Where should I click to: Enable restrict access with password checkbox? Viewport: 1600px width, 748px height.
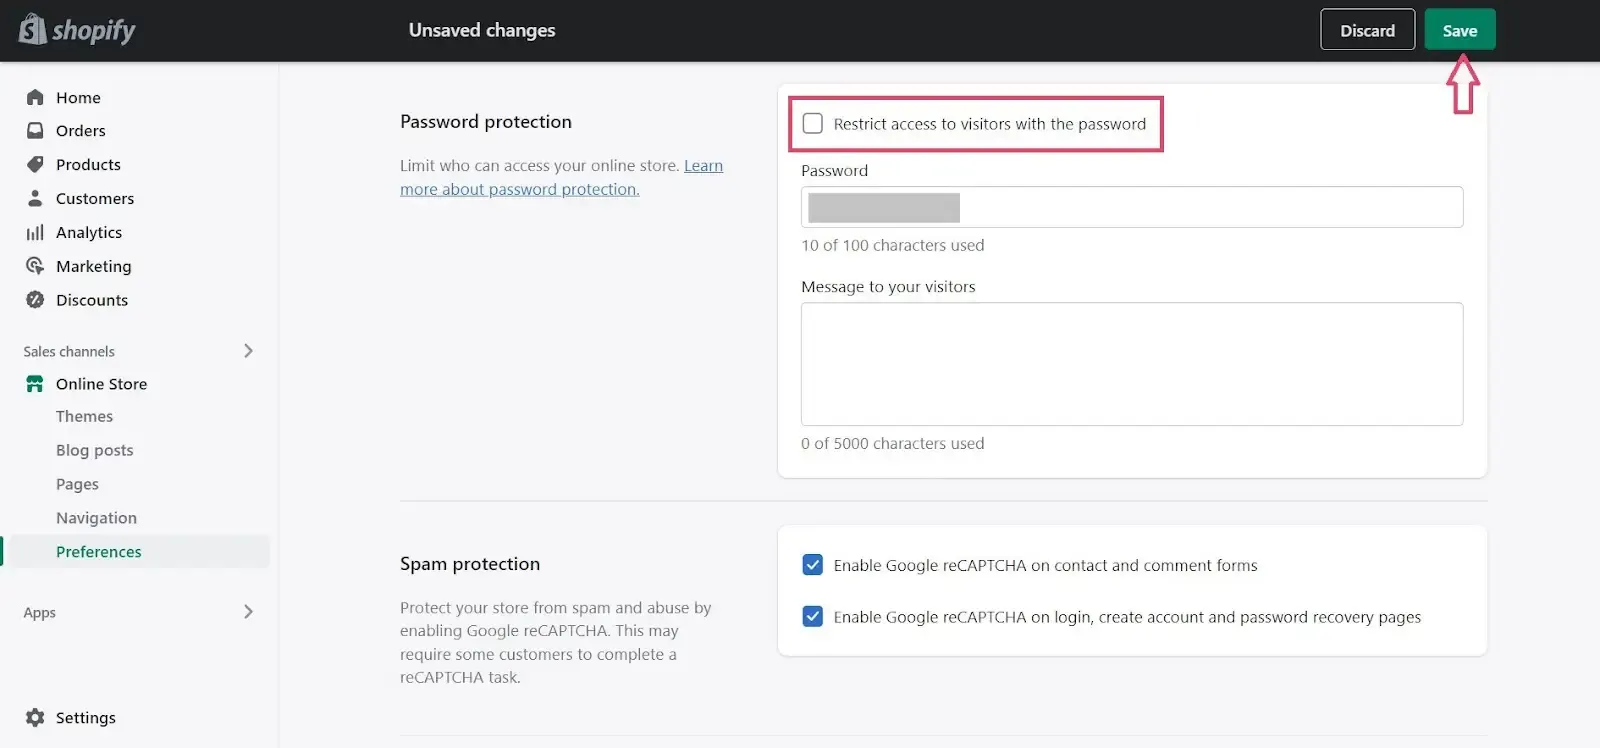pyautogui.click(x=813, y=123)
